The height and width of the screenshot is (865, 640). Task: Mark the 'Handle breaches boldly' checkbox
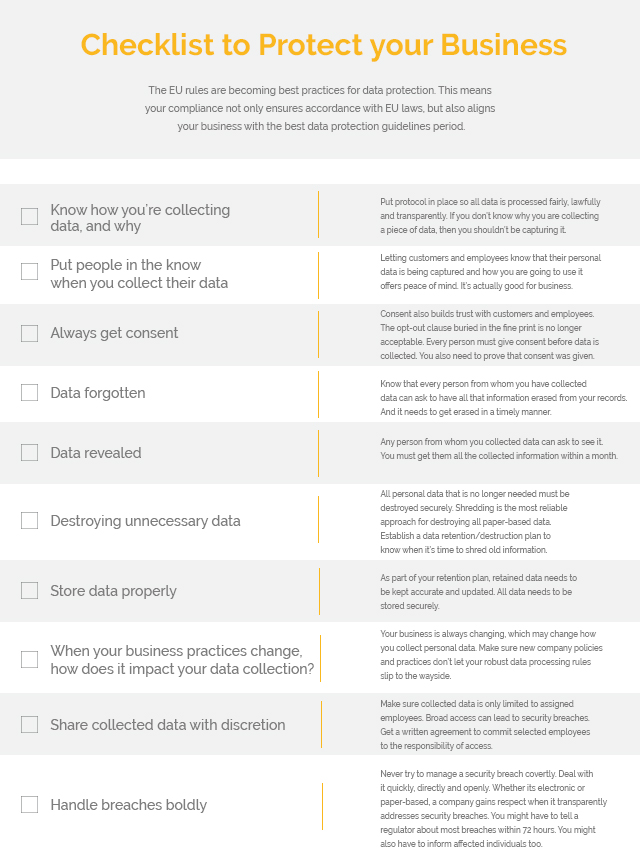(x=29, y=804)
